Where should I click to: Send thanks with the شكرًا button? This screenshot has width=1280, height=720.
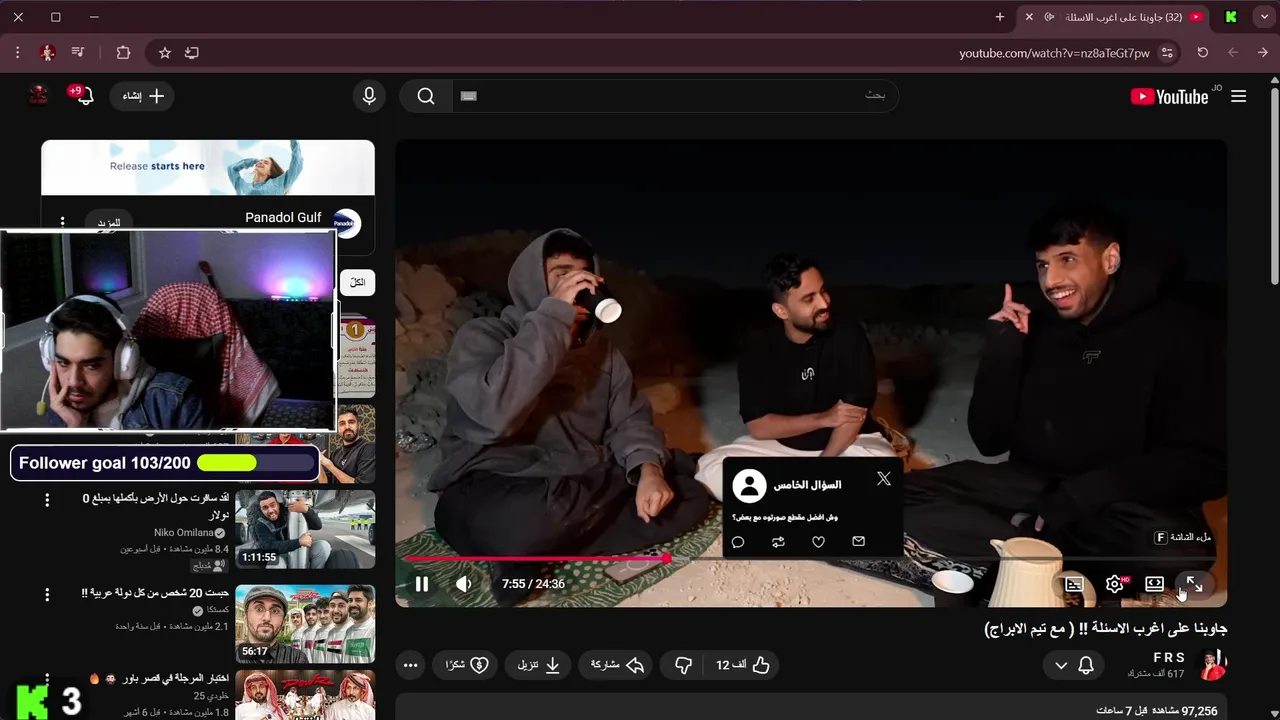[466, 665]
